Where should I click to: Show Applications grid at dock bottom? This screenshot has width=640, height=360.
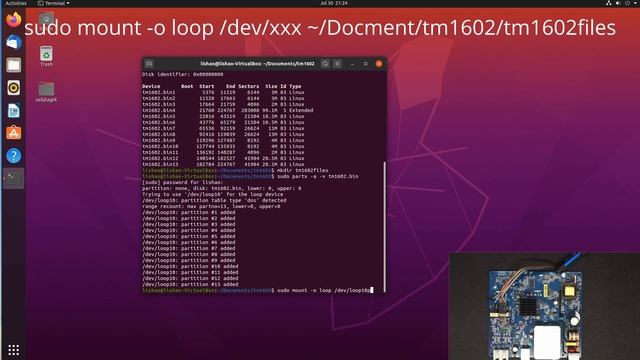pyautogui.click(x=13, y=350)
